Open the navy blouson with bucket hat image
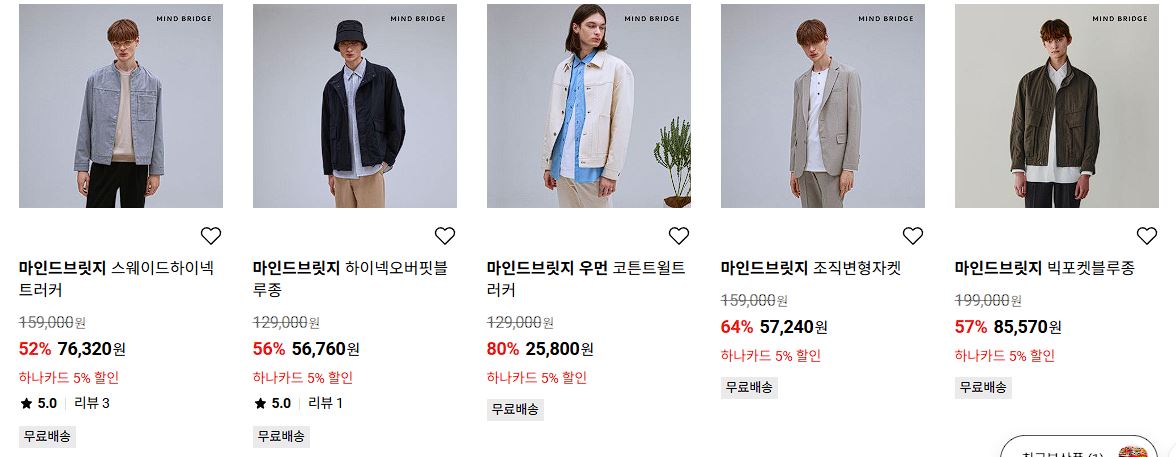Image resolution: width=1176 pixels, height=457 pixels. (x=355, y=106)
